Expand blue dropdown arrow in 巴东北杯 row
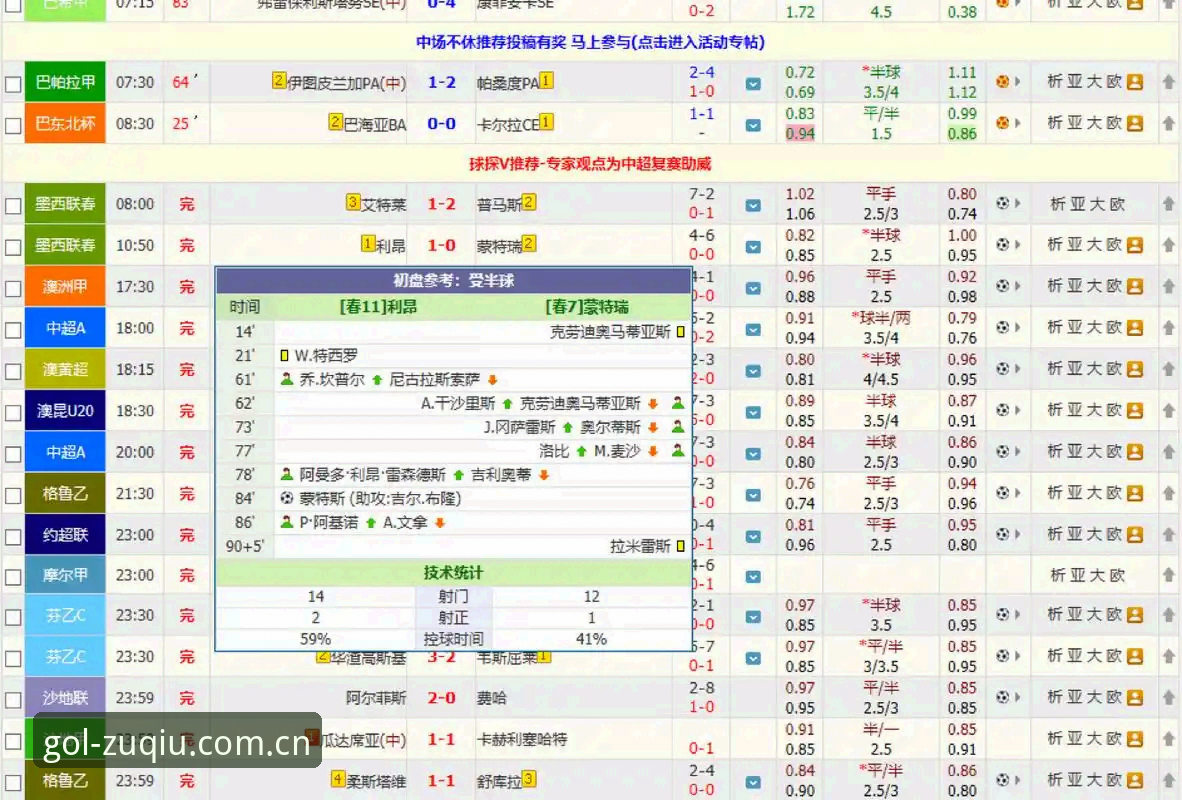Image resolution: width=1182 pixels, height=800 pixels. pos(753,125)
